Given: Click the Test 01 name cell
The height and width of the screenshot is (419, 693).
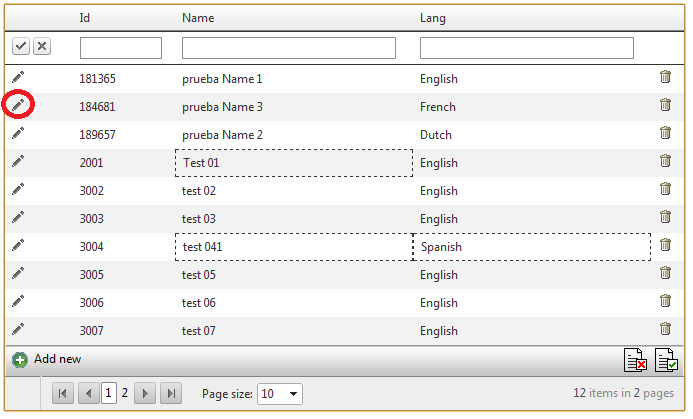Looking at the screenshot, I should point(293,163).
